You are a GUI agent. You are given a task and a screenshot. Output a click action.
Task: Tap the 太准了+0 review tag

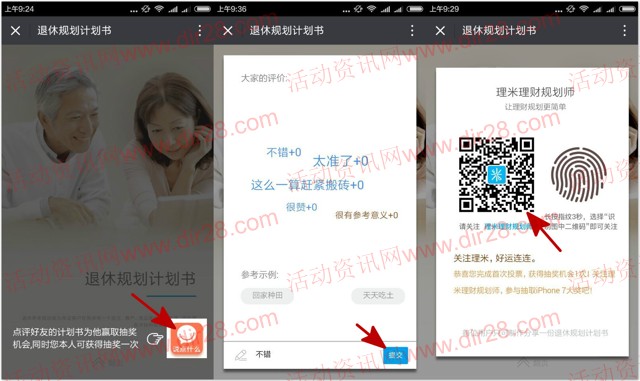[340, 161]
